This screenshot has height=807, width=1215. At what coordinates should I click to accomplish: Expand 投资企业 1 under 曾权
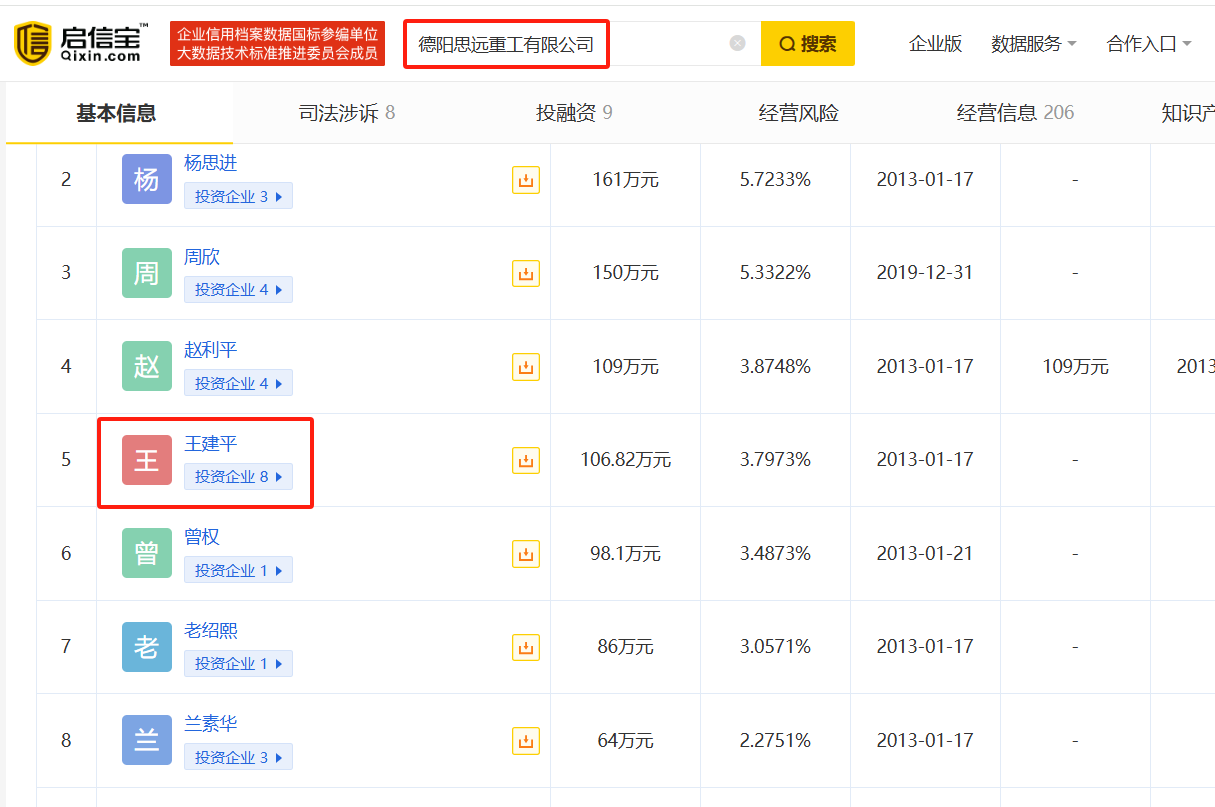click(x=238, y=570)
